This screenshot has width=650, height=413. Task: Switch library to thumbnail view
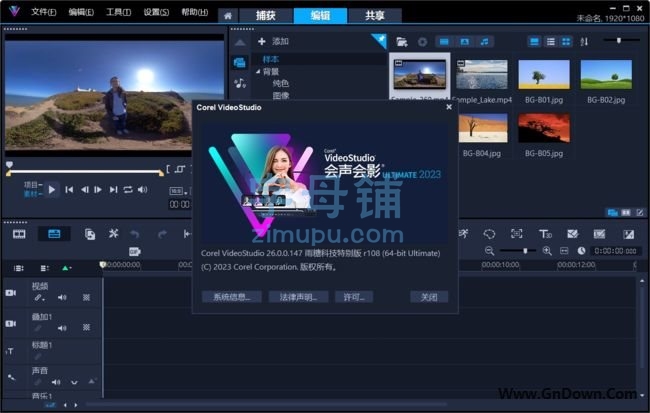(566, 41)
